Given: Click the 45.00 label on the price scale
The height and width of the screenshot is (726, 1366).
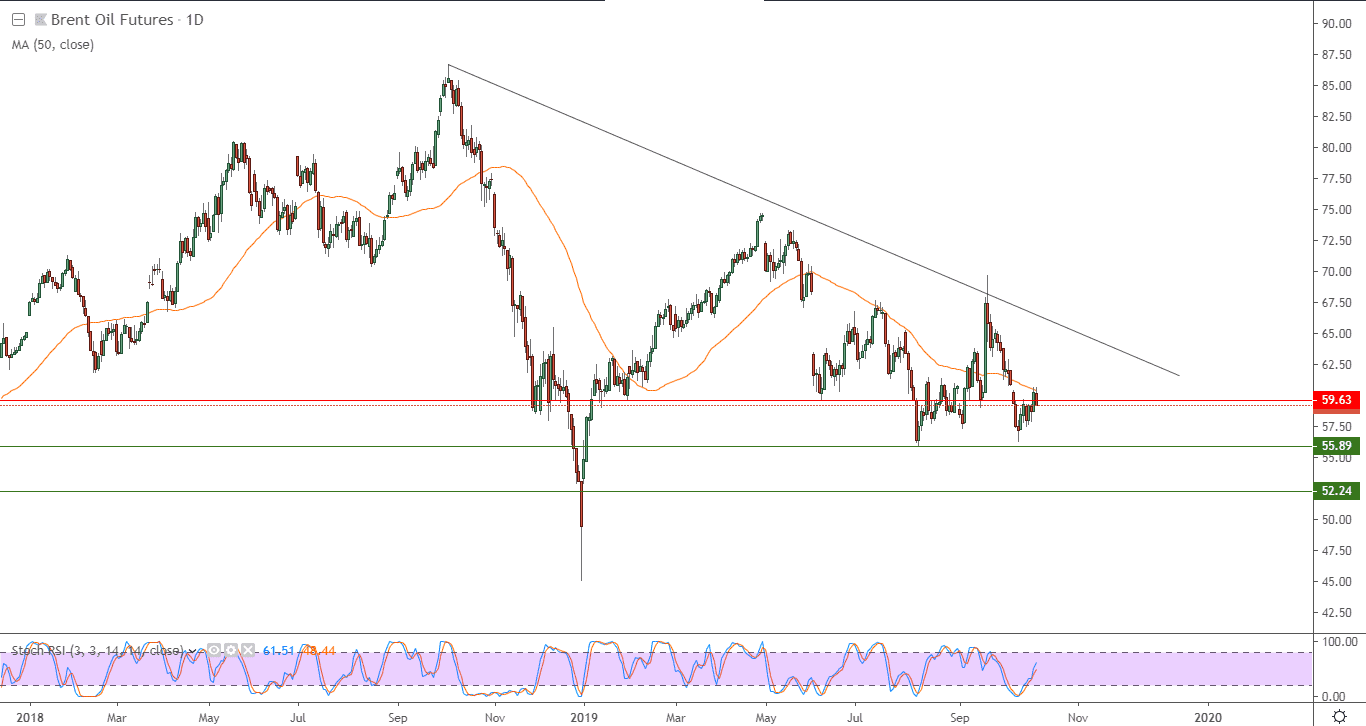Looking at the screenshot, I should pyautogui.click(x=1337, y=581).
